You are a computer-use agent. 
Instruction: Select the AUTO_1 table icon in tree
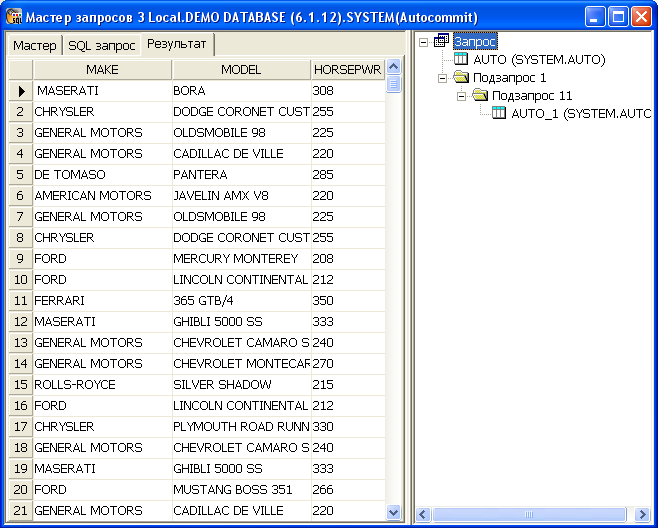tap(499, 114)
